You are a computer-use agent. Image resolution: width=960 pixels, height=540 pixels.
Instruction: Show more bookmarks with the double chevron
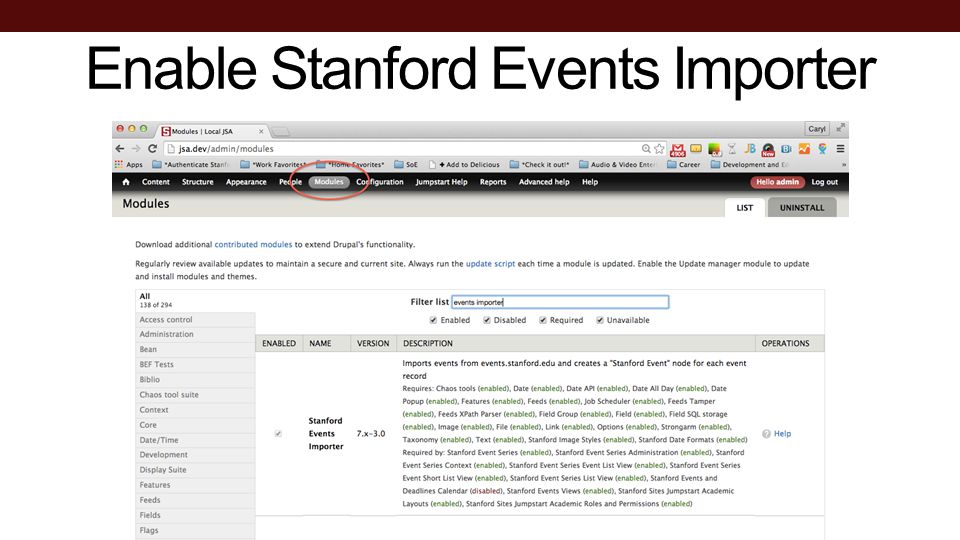point(844,165)
